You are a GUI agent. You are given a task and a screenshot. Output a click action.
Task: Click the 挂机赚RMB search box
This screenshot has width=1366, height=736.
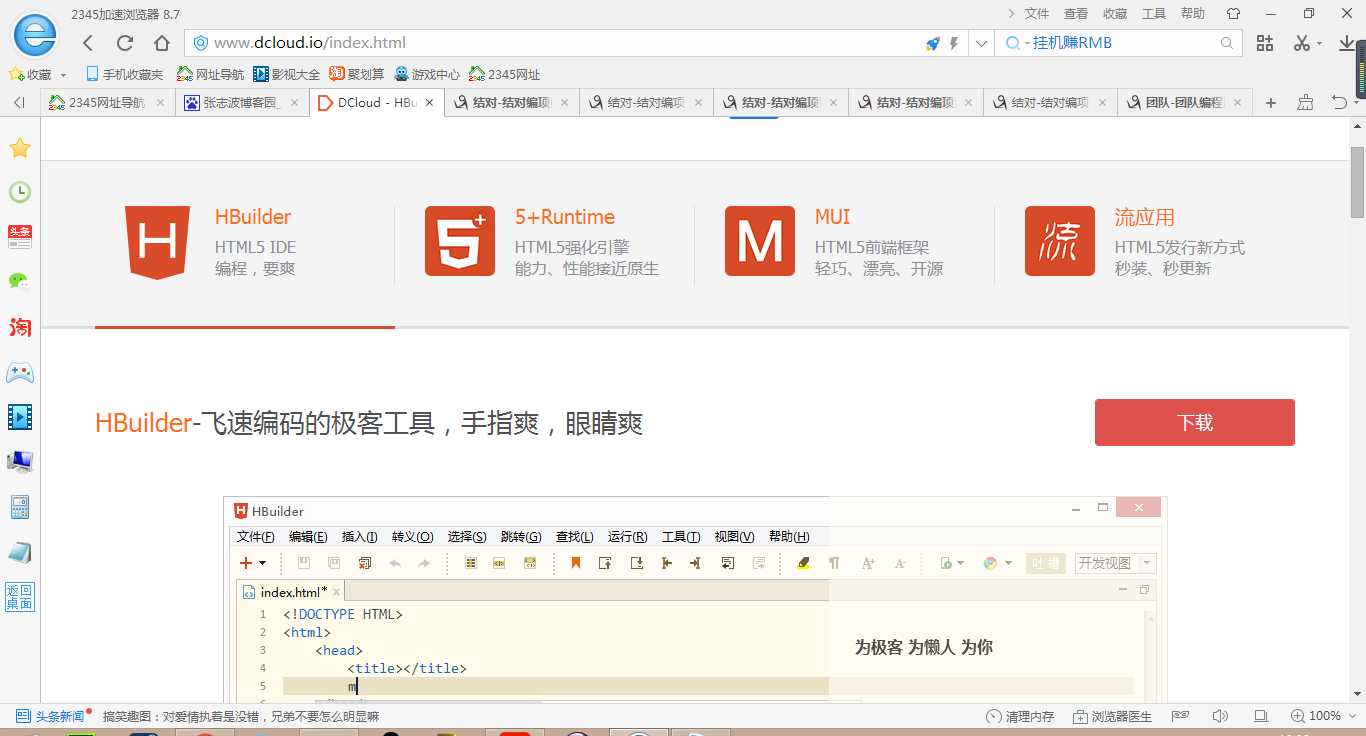pyautogui.click(x=1120, y=43)
